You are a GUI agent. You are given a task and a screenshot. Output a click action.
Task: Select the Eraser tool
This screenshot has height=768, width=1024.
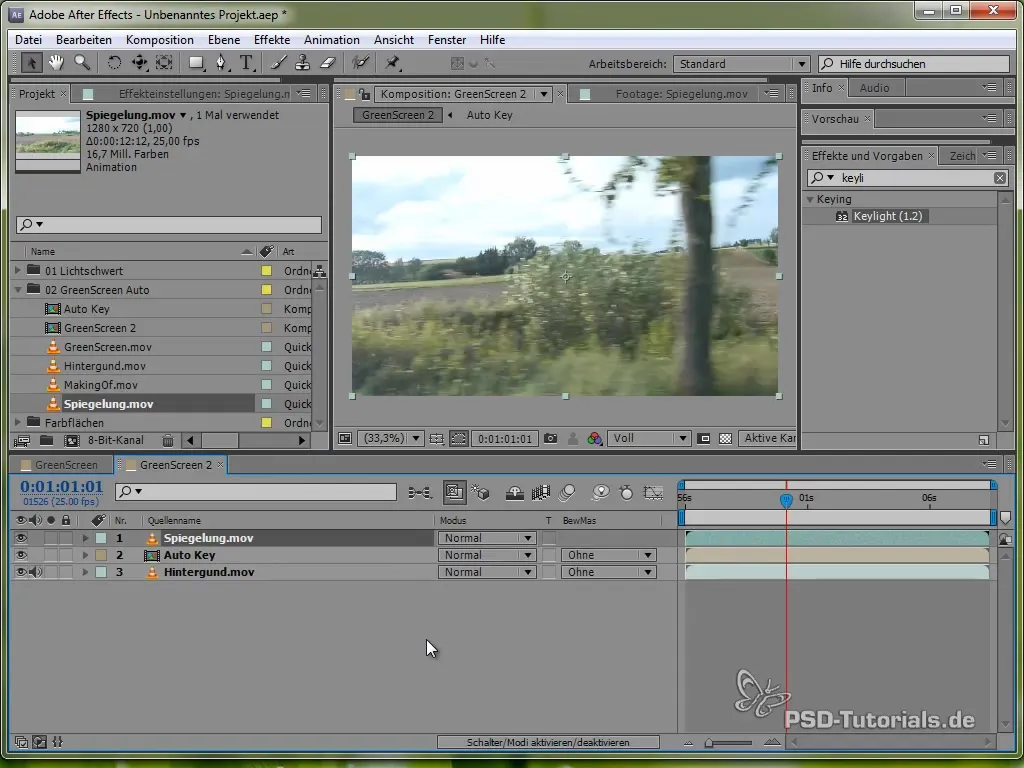pos(328,63)
